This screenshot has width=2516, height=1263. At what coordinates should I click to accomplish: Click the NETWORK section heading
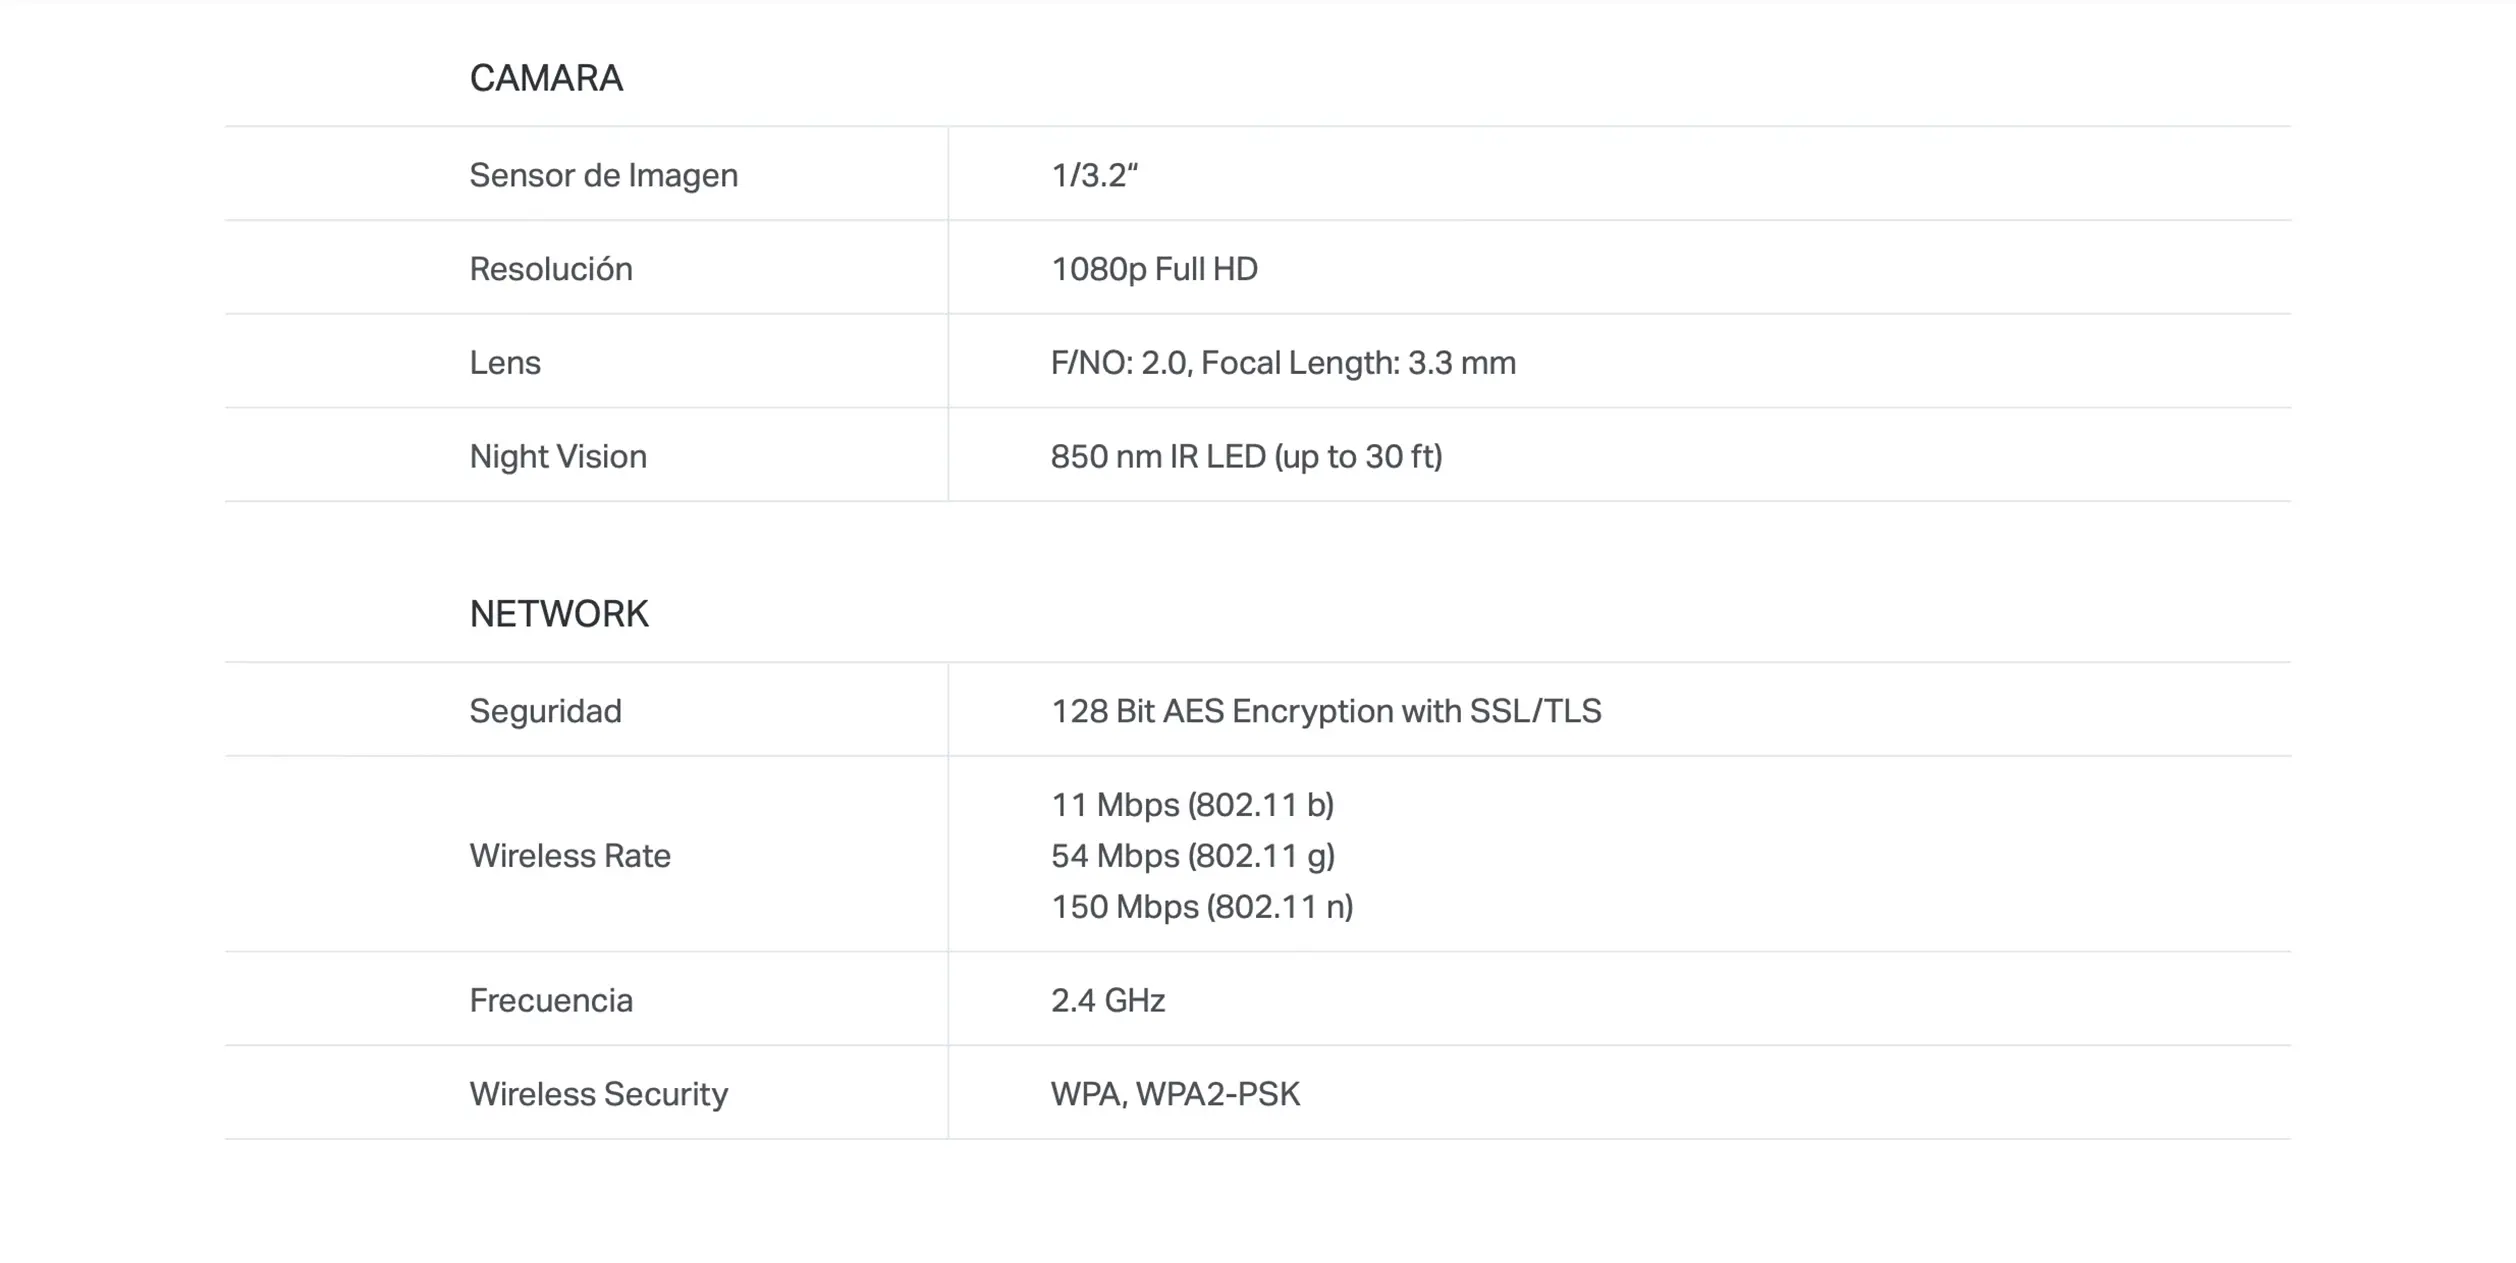(x=559, y=613)
